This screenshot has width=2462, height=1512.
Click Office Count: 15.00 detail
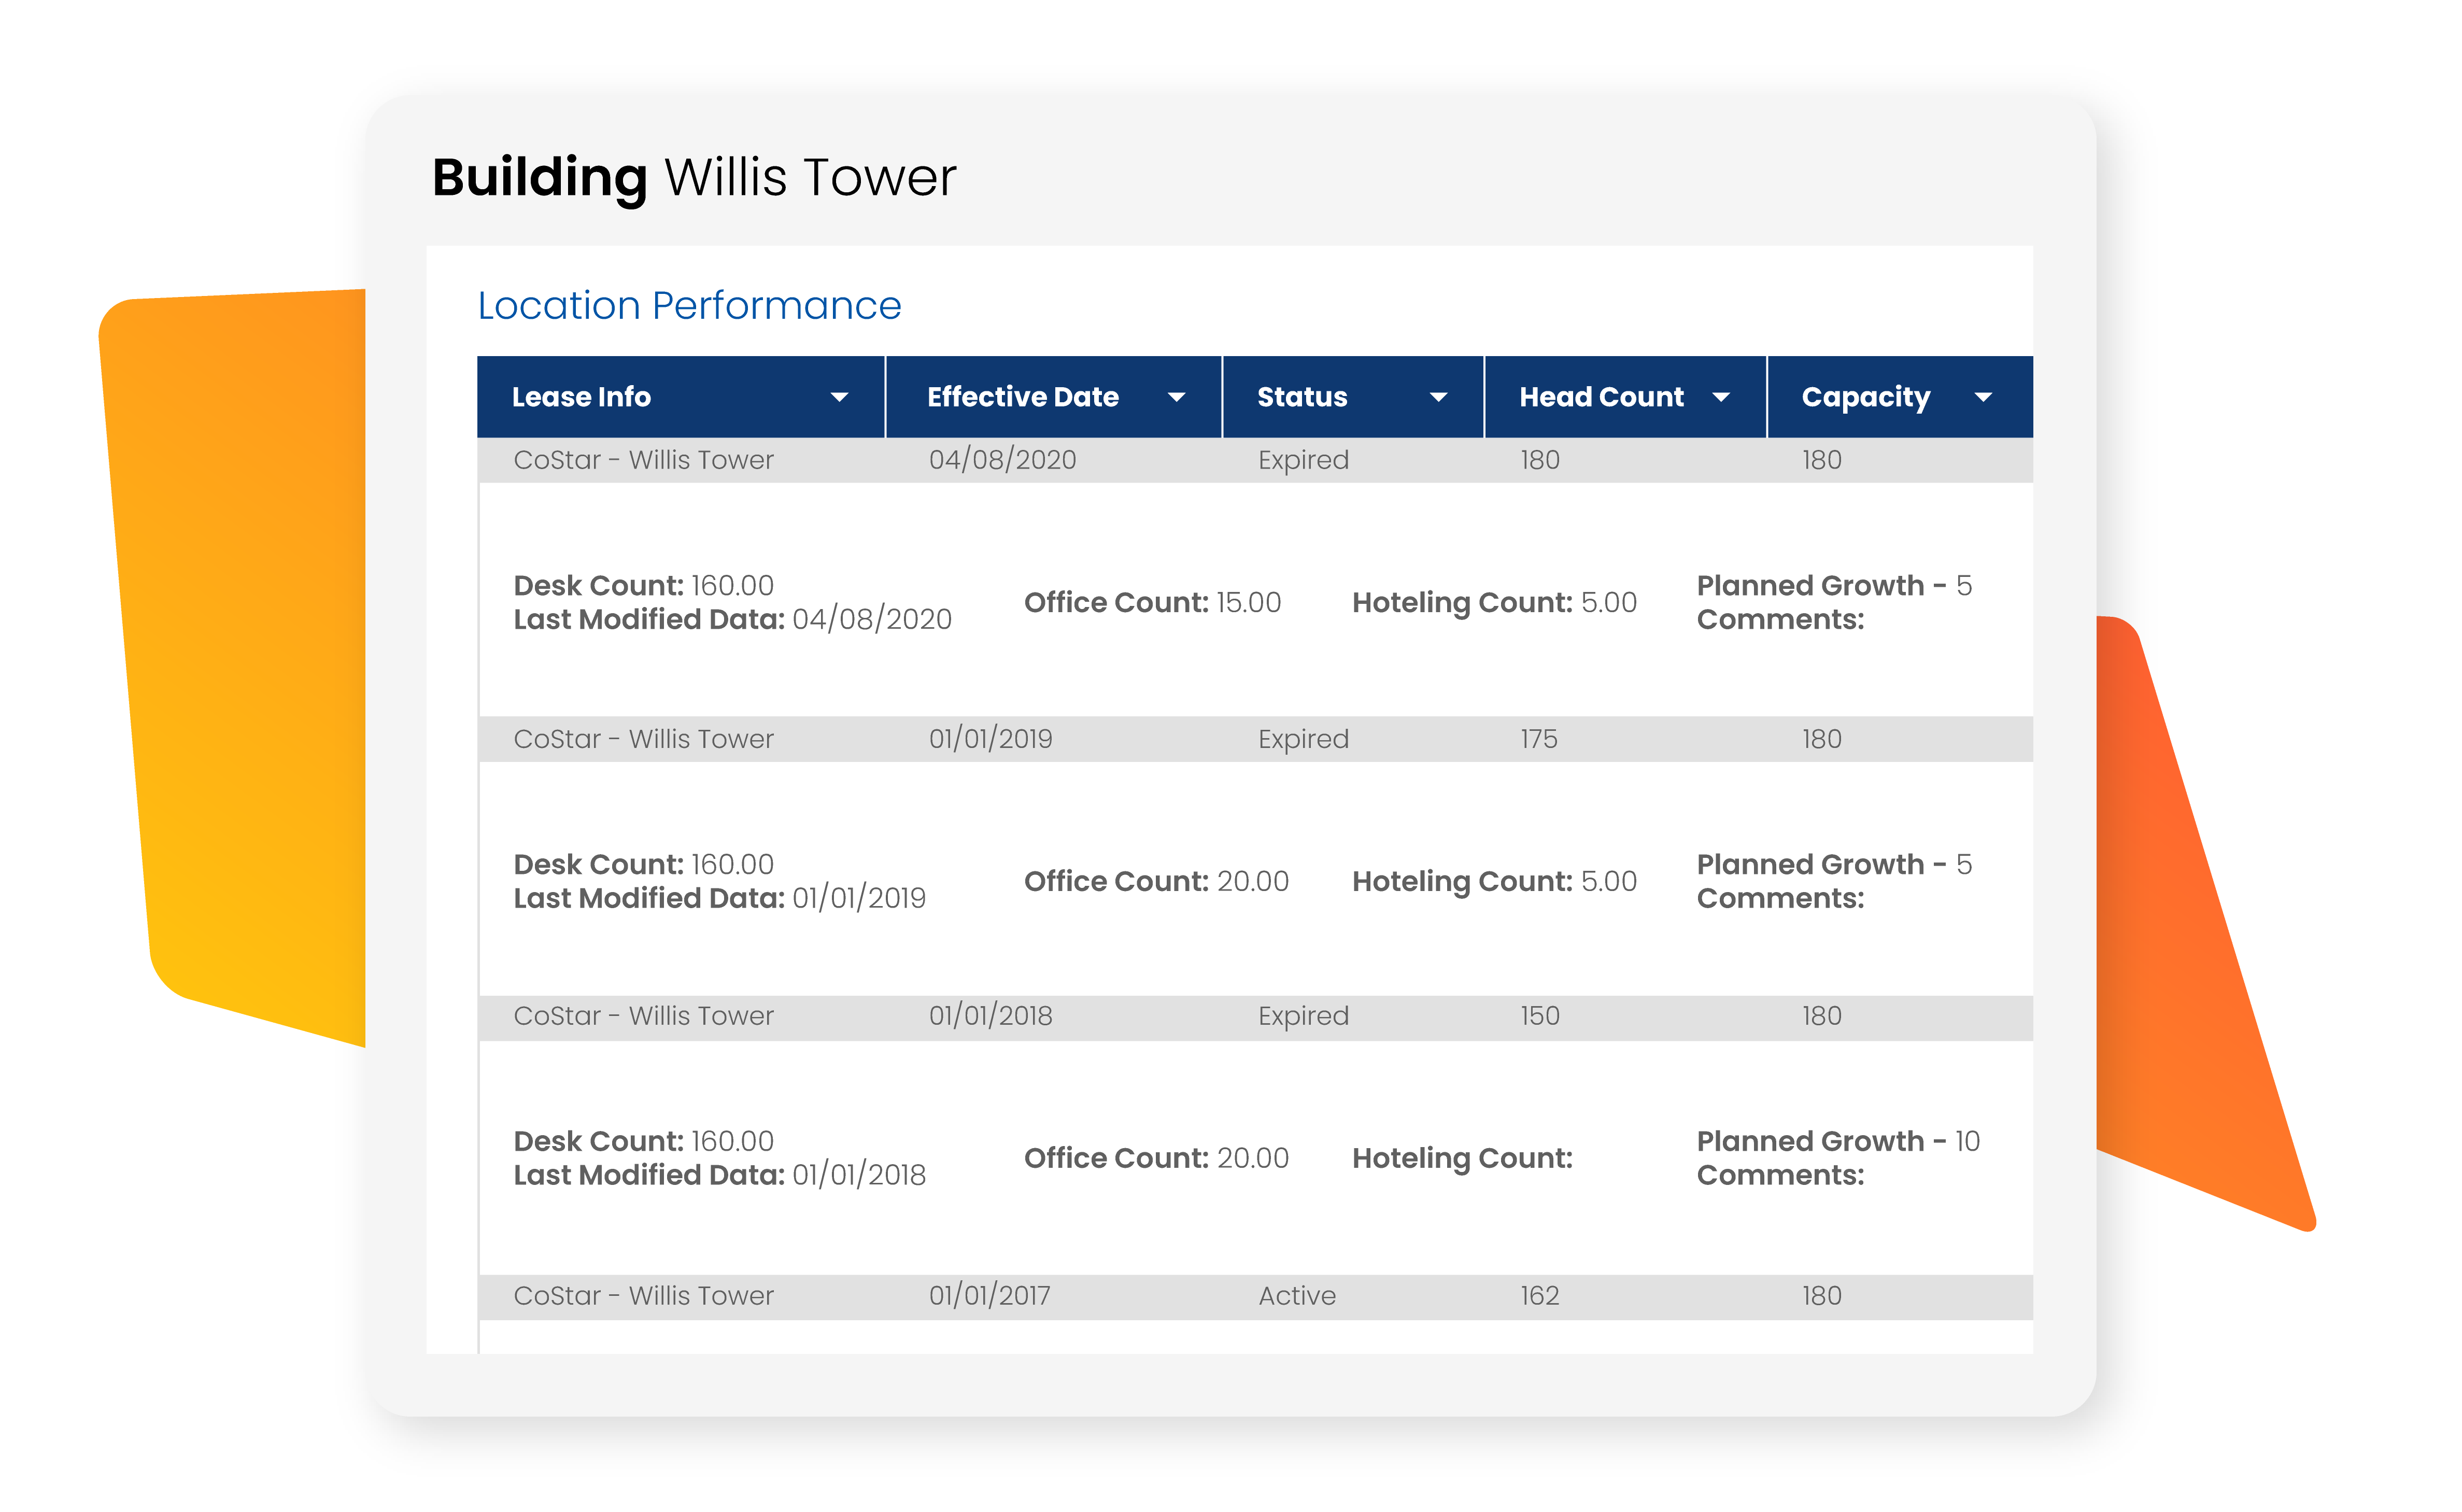click(1152, 603)
